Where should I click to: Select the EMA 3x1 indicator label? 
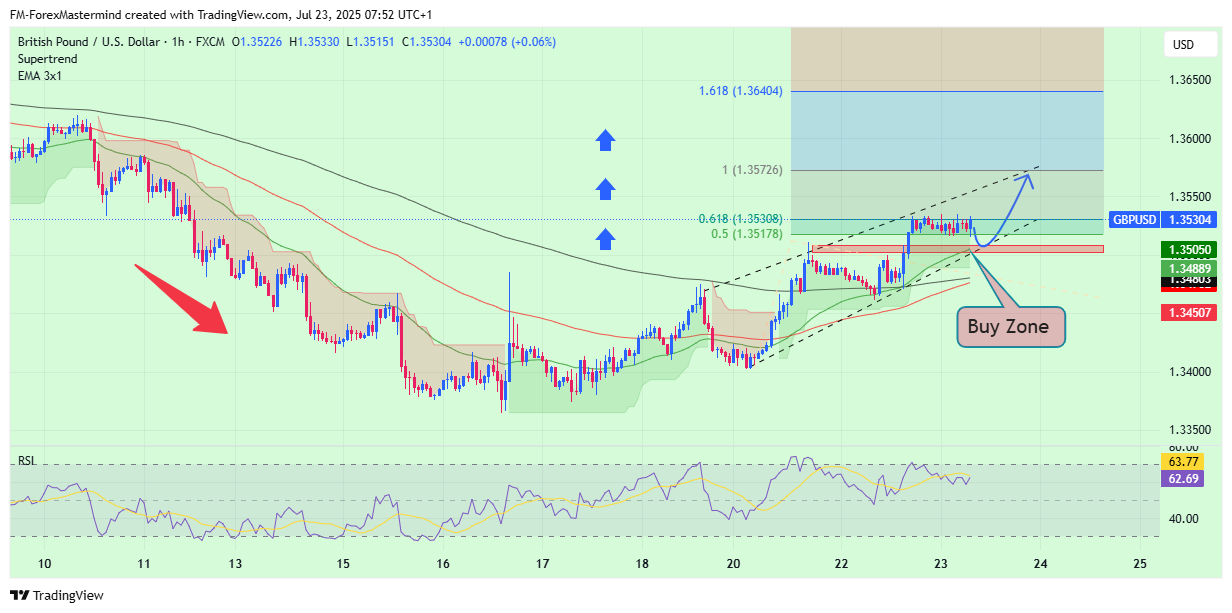pos(40,76)
